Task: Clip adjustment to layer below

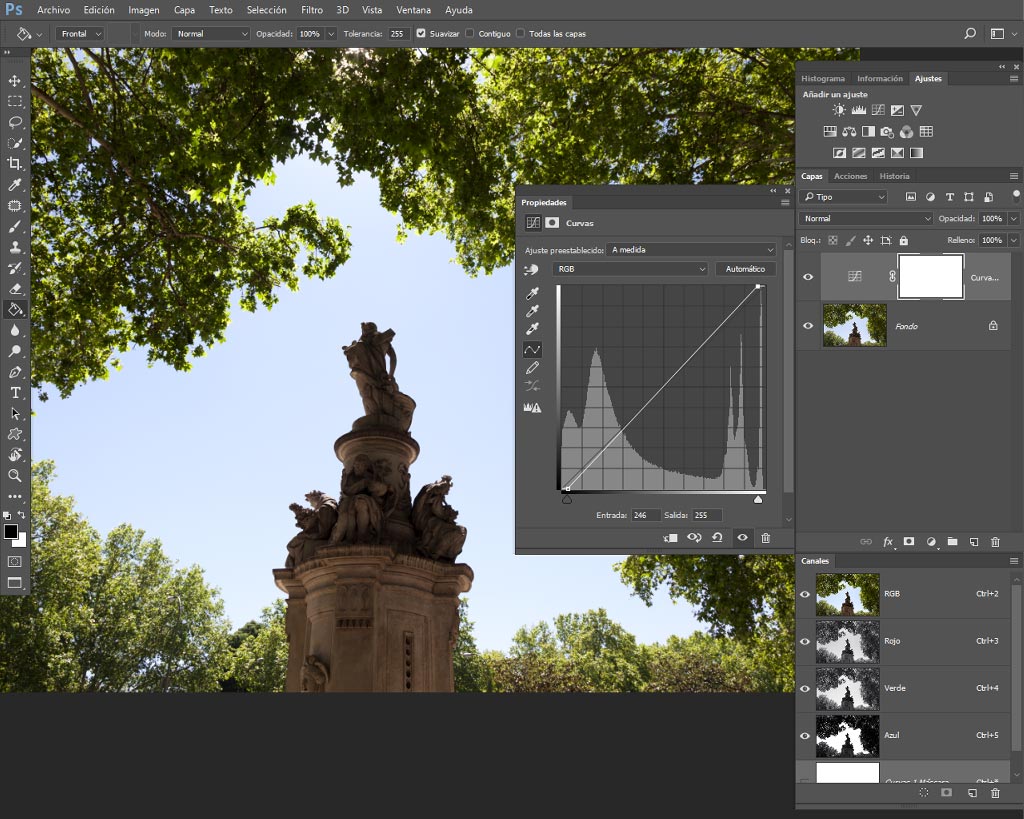Action: [x=670, y=538]
